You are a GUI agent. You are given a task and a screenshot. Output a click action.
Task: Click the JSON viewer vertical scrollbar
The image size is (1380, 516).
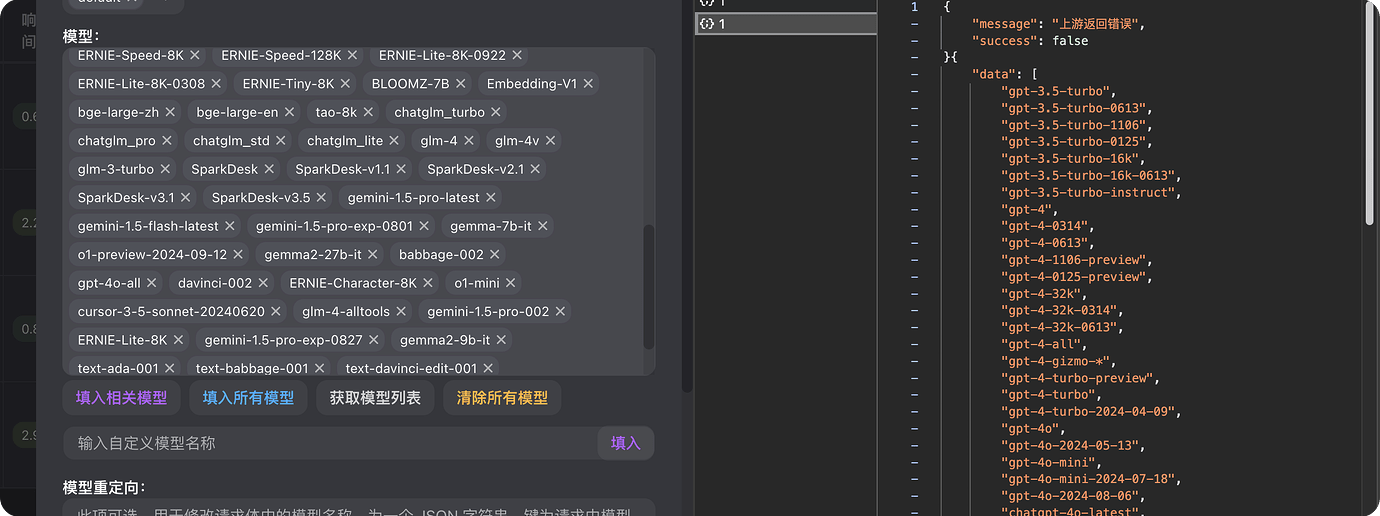pos(1369,112)
